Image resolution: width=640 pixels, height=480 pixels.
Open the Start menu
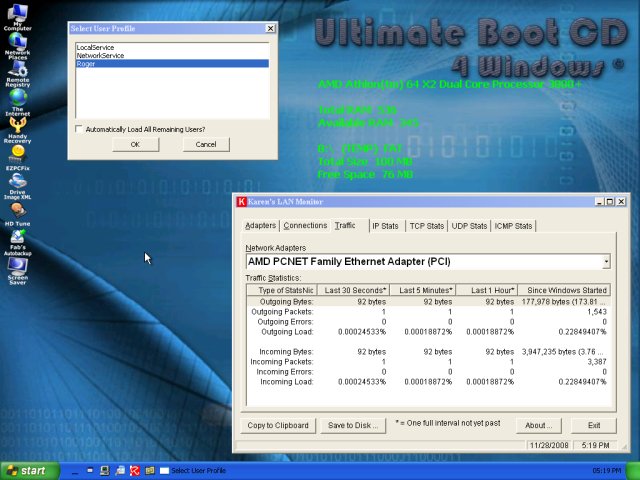pyautogui.click(x=29, y=471)
